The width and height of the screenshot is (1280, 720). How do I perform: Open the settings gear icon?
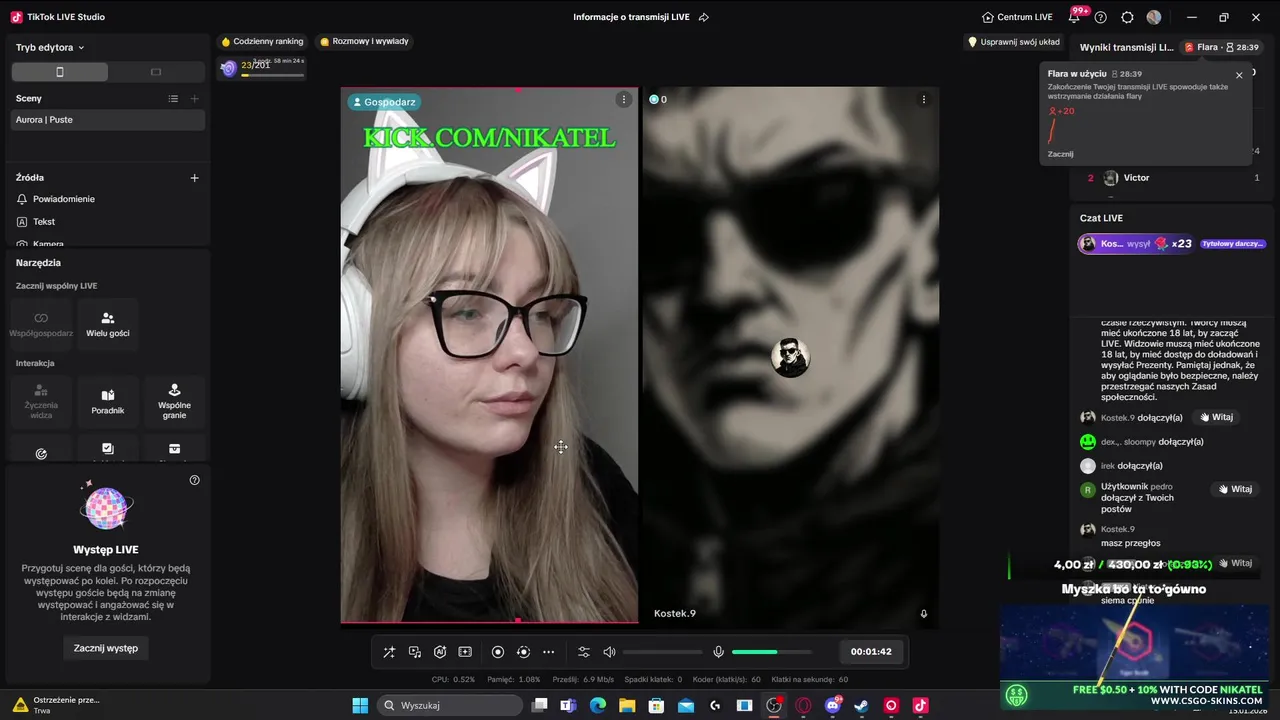[1128, 17]
